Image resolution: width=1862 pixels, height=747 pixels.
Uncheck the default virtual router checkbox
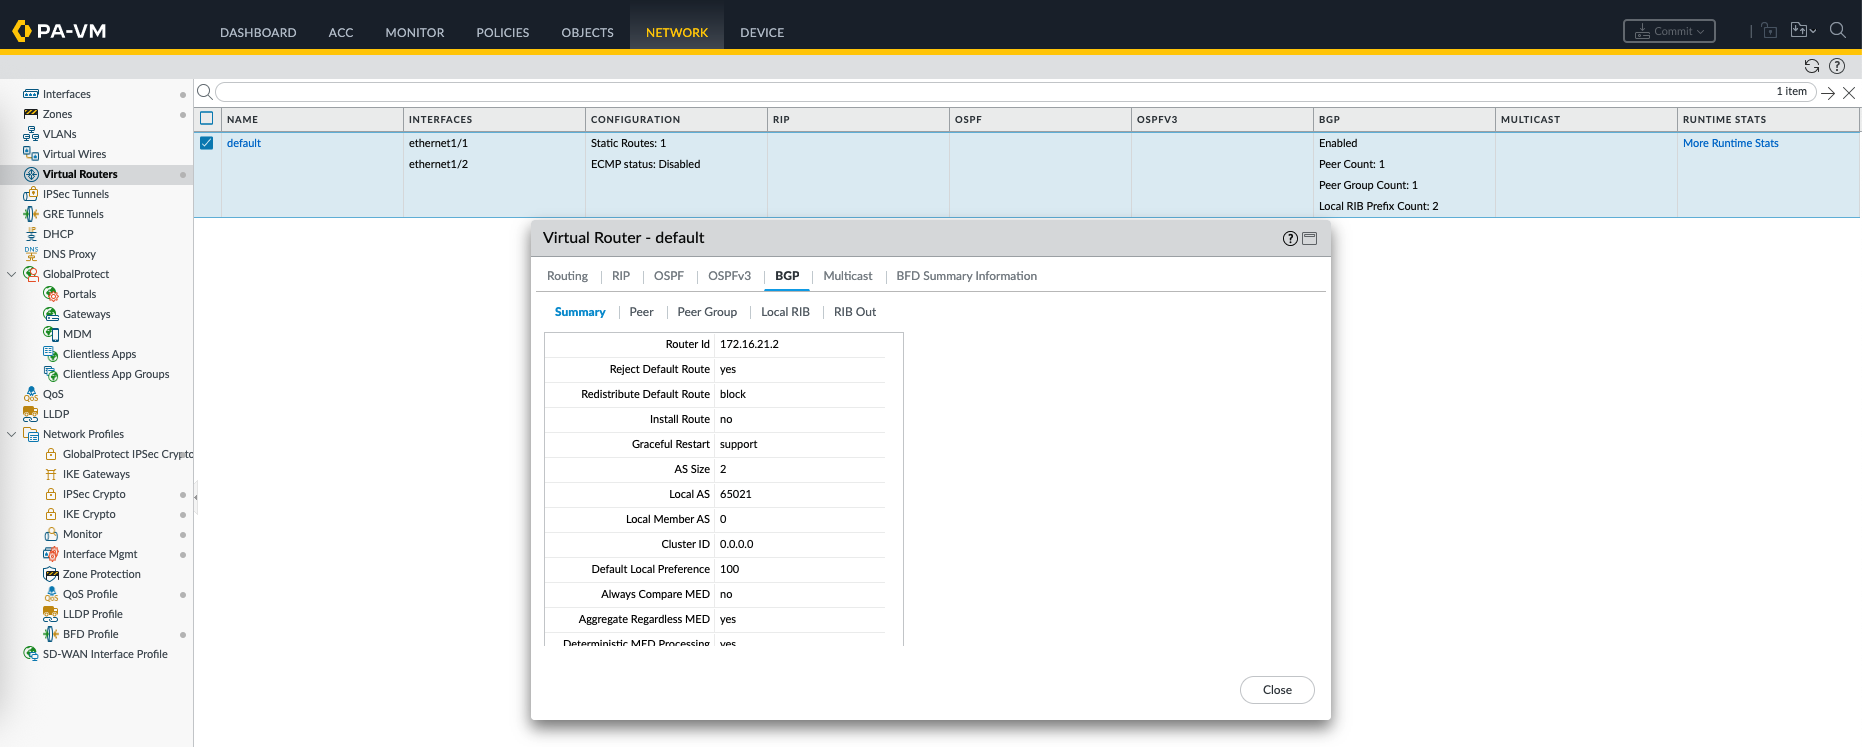pyautogui.click(x=207, y=143)
